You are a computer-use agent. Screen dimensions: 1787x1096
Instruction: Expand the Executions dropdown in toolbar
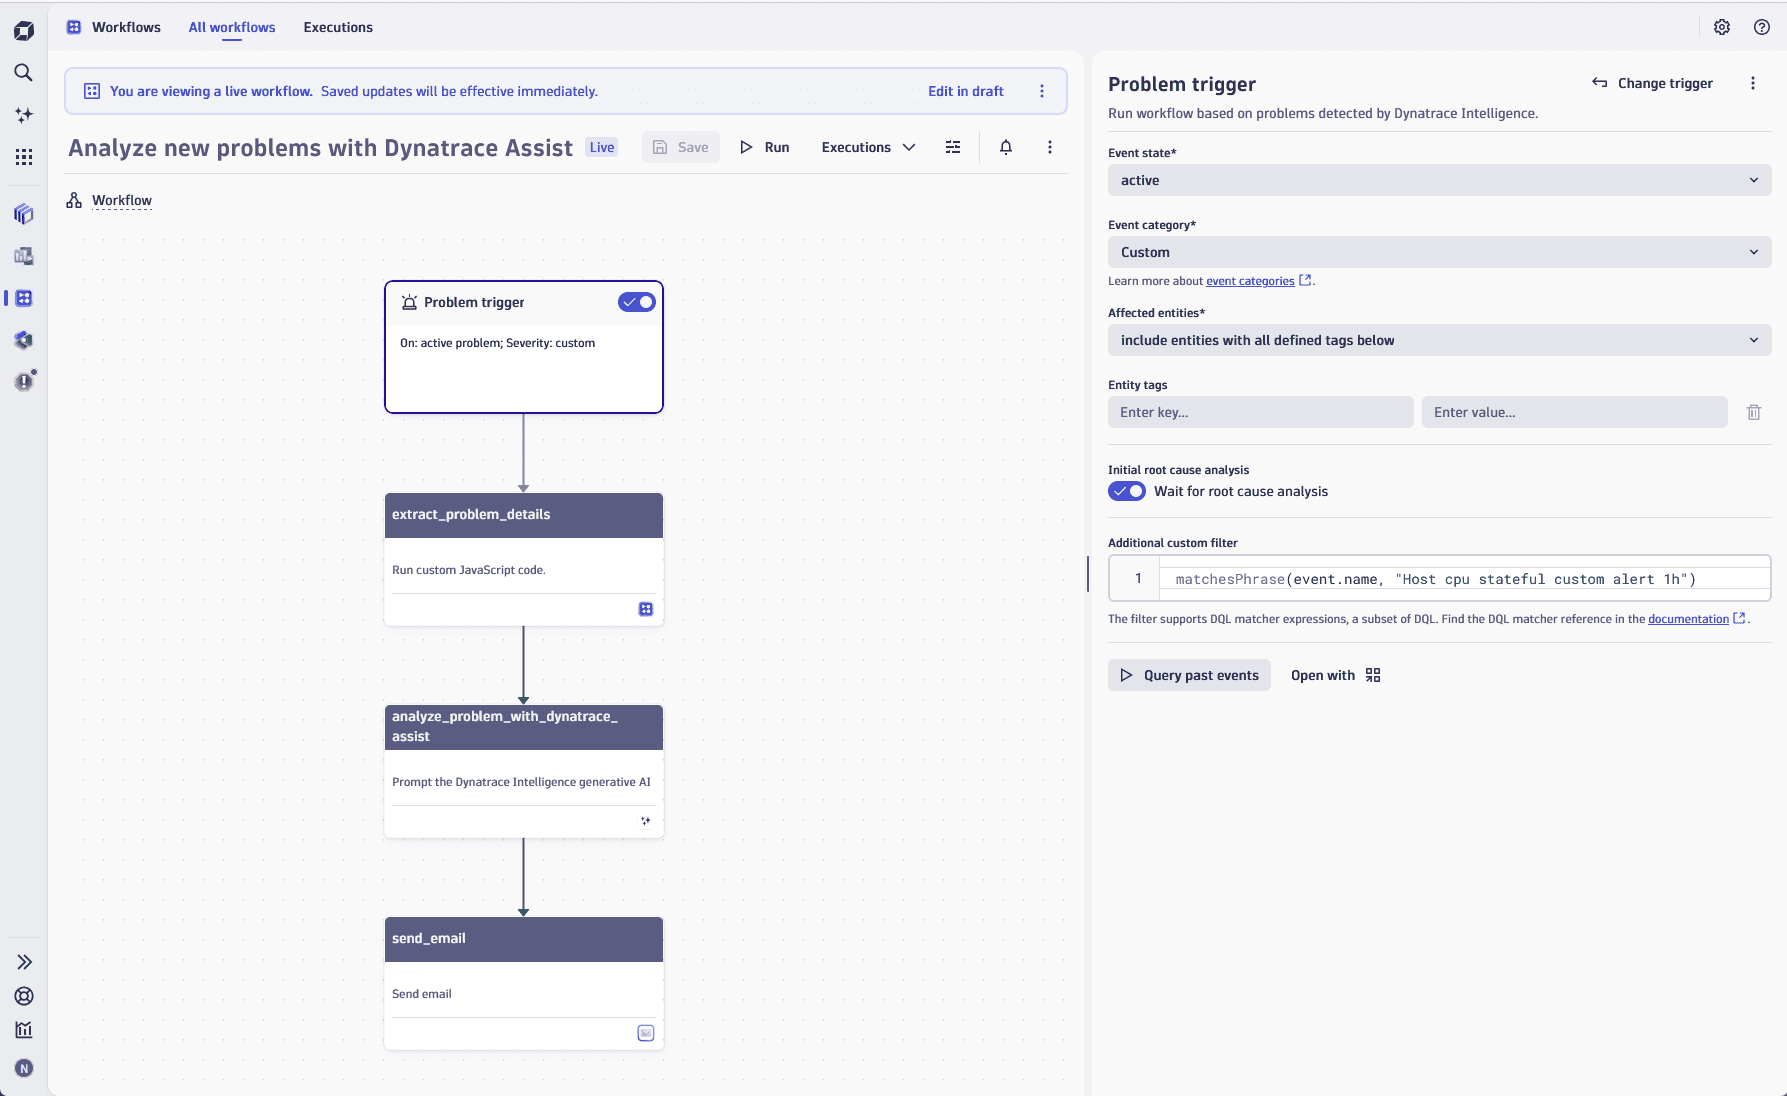pyautogui.click(x=868, y=147)
